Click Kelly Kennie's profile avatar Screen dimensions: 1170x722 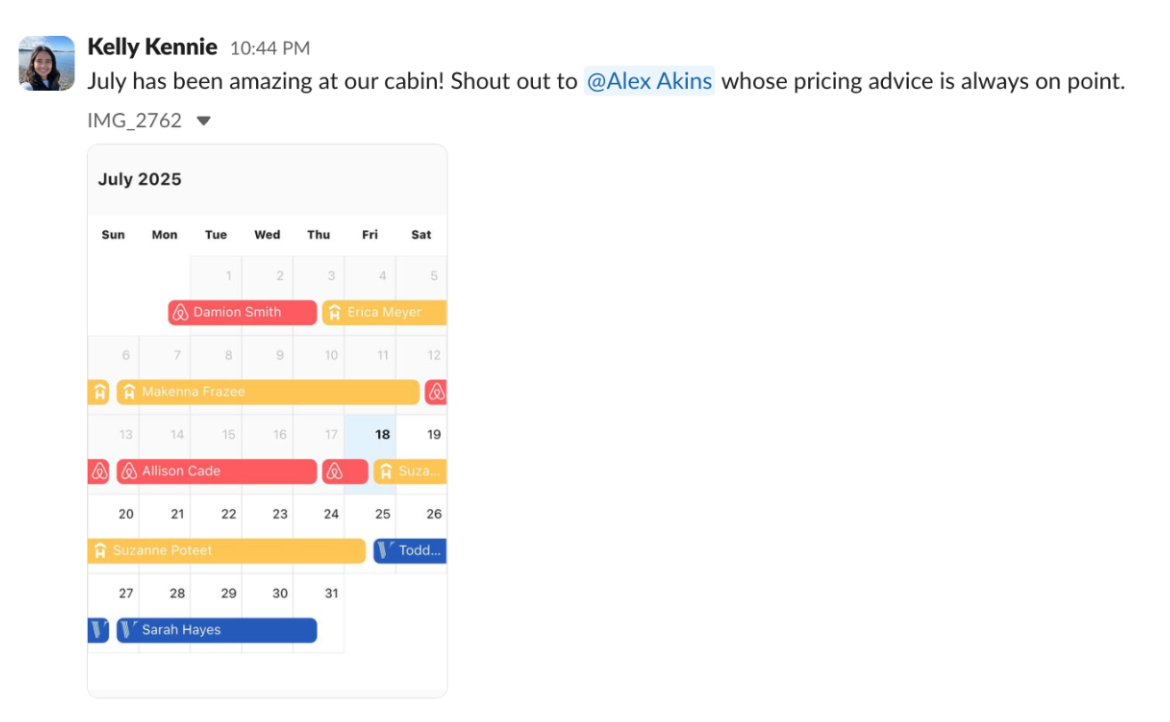point(47,64)
